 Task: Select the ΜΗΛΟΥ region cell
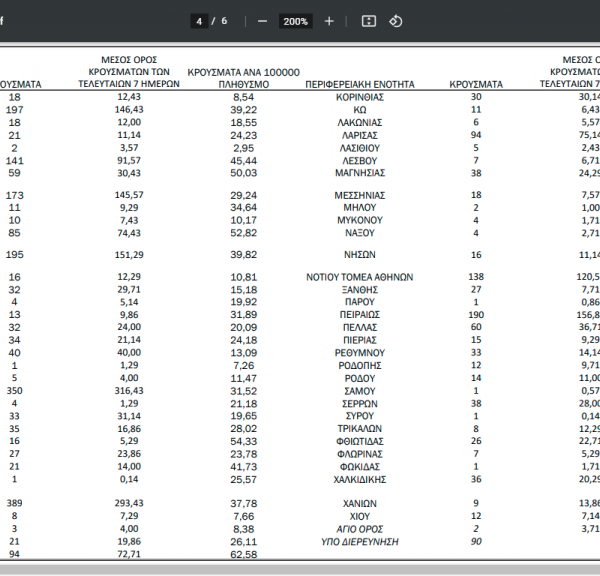click(x=360, y=208)
